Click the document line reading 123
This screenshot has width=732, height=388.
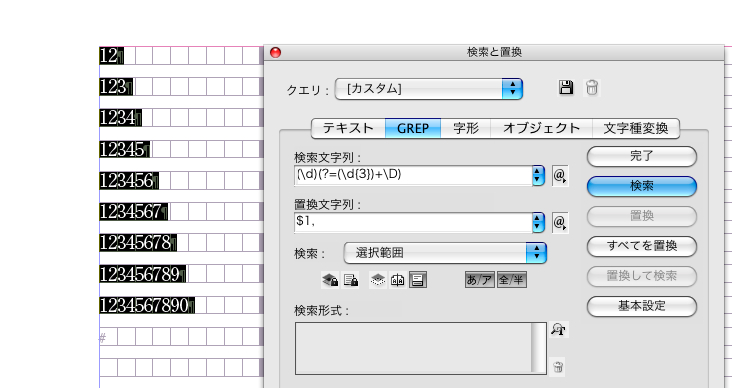pos(116,87)
